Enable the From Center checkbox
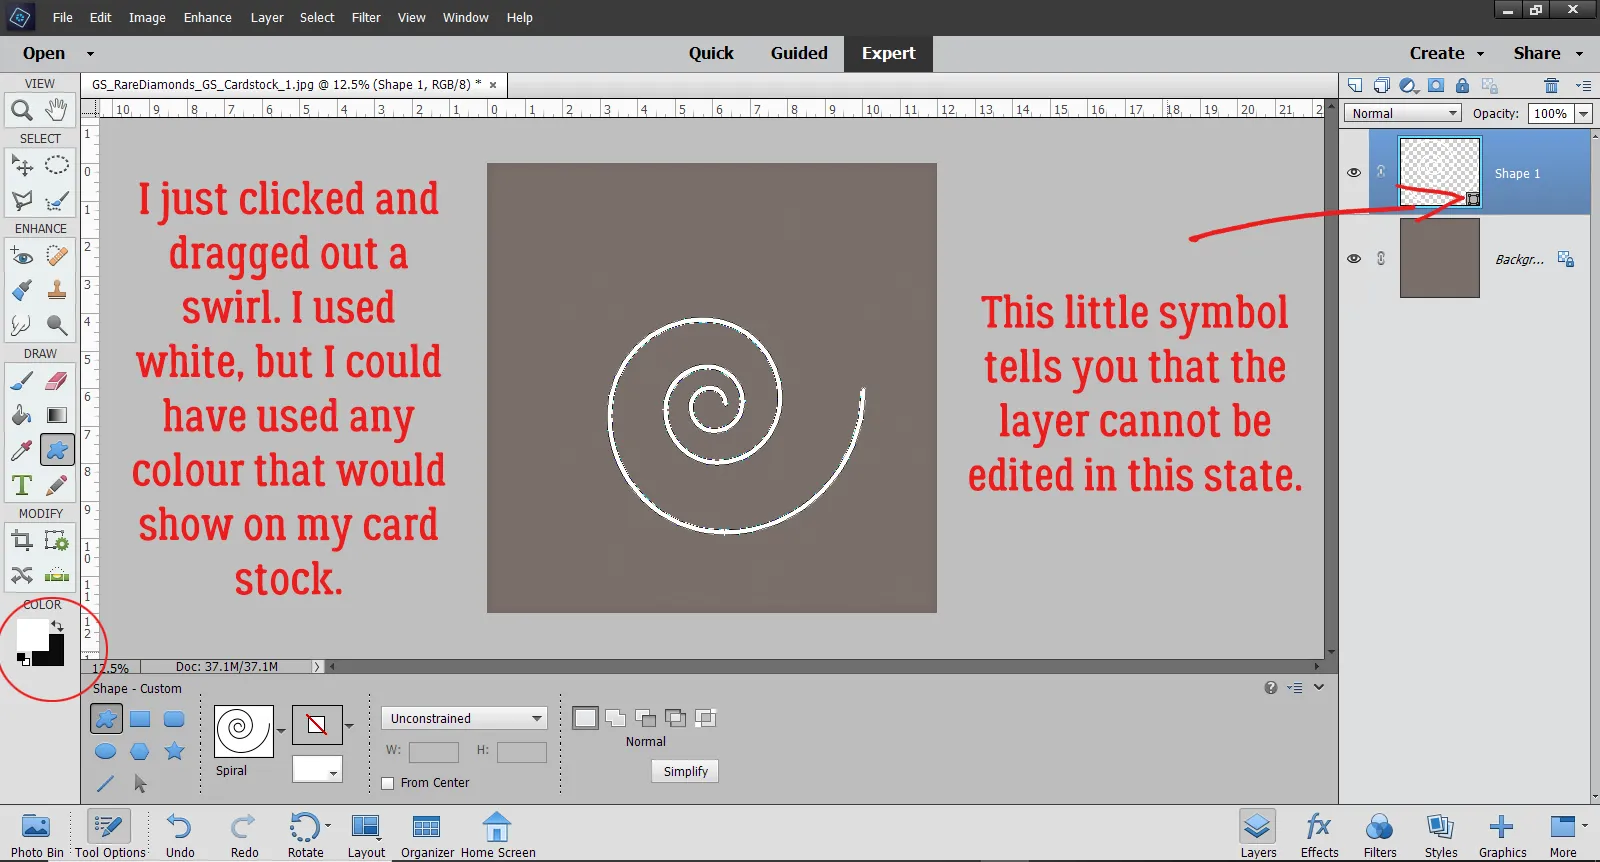This screenshot has width=1600, height=862. 388,783
